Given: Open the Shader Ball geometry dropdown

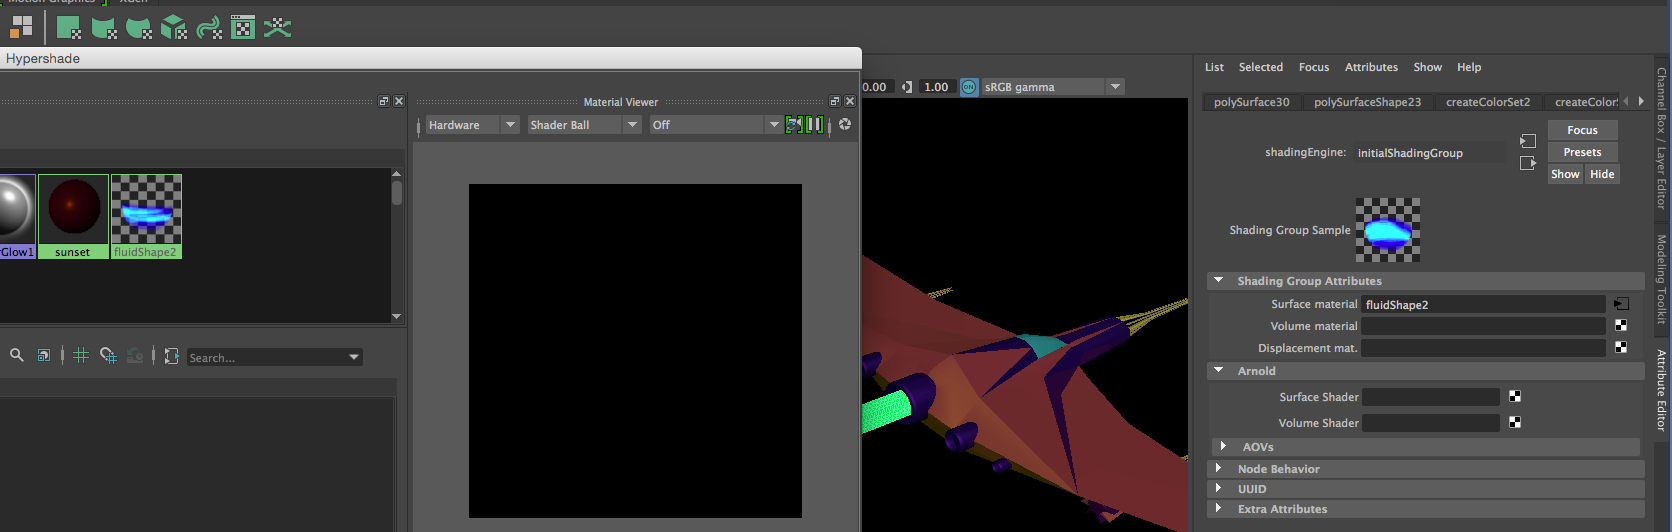Looking at the screenshot, I should (584, 125).
